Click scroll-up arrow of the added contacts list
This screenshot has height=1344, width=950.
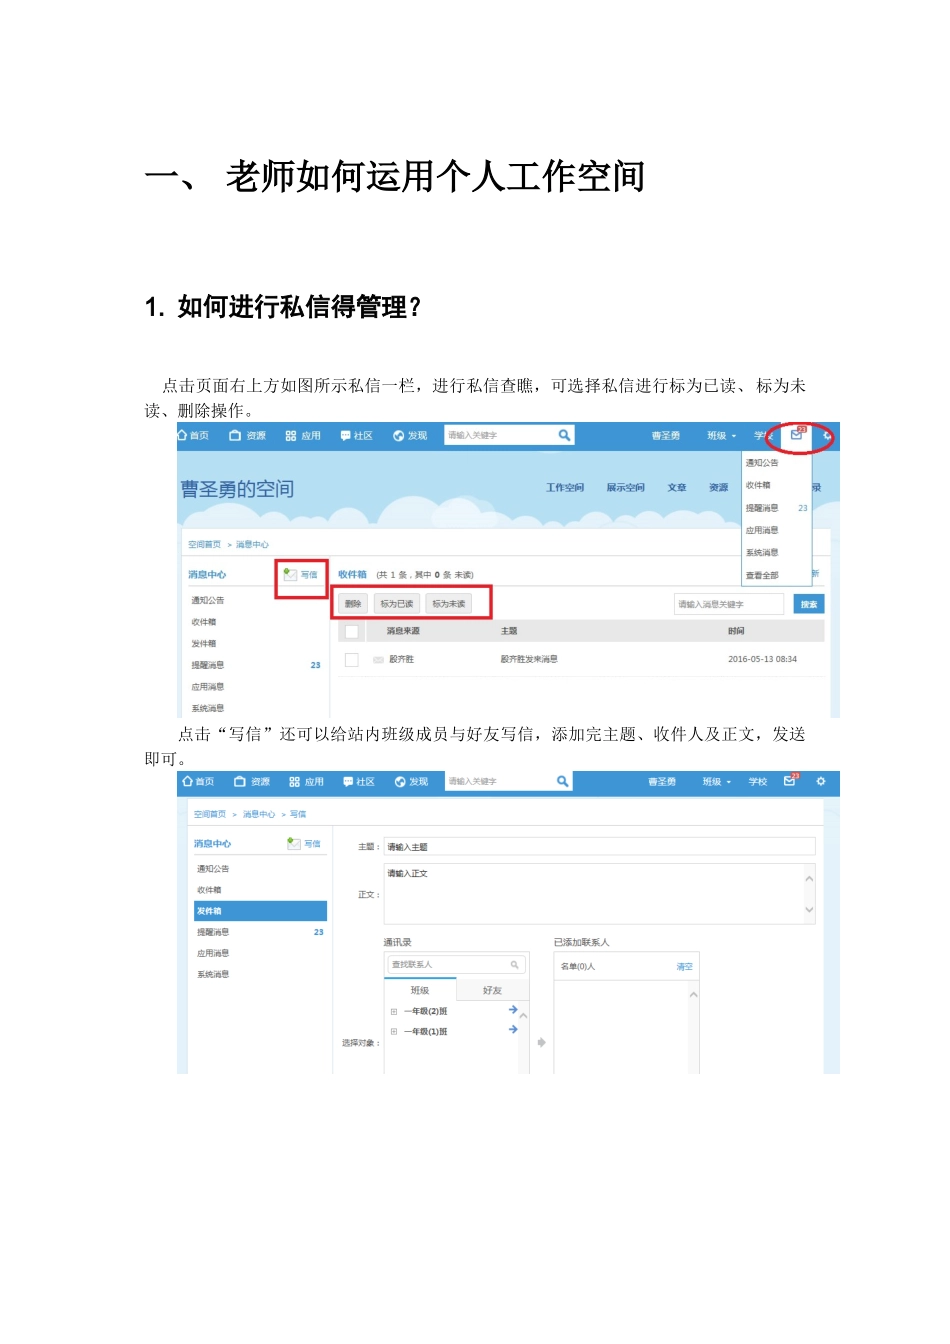pyautogui.click(x=693, y=994)
